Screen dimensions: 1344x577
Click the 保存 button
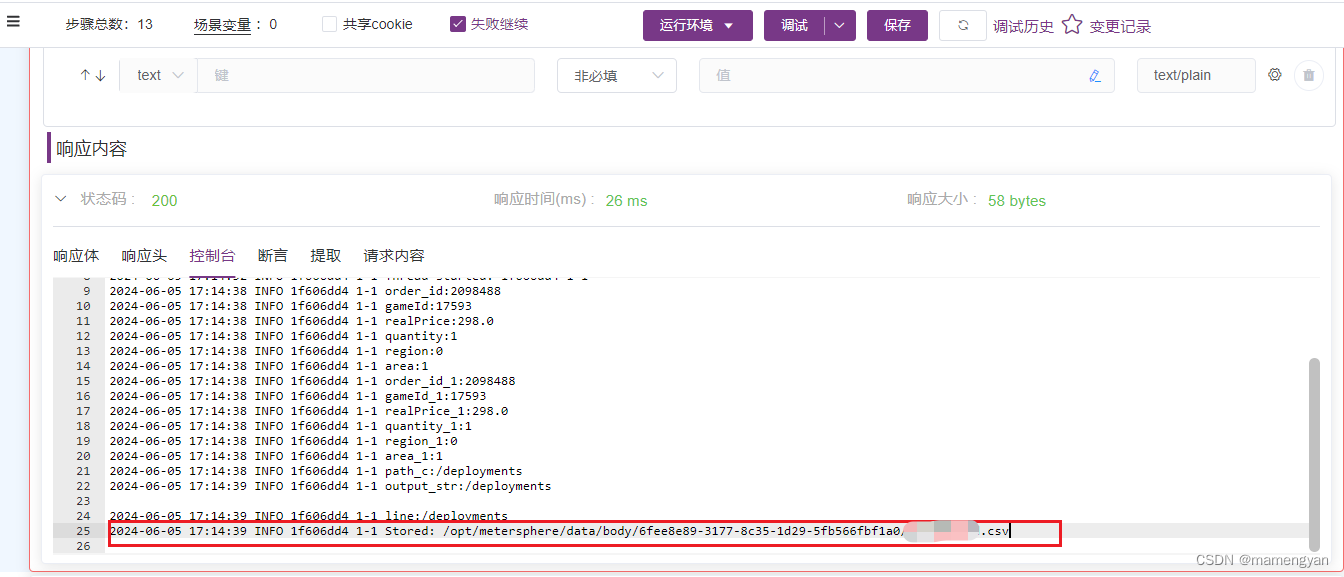click(x=896, y=26)
